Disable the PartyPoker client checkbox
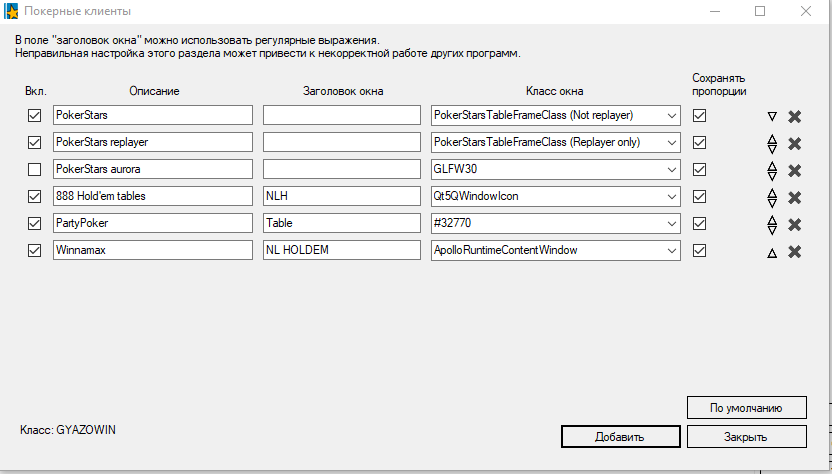This screenshot has height=474, width=832. [x=34, y=223]
